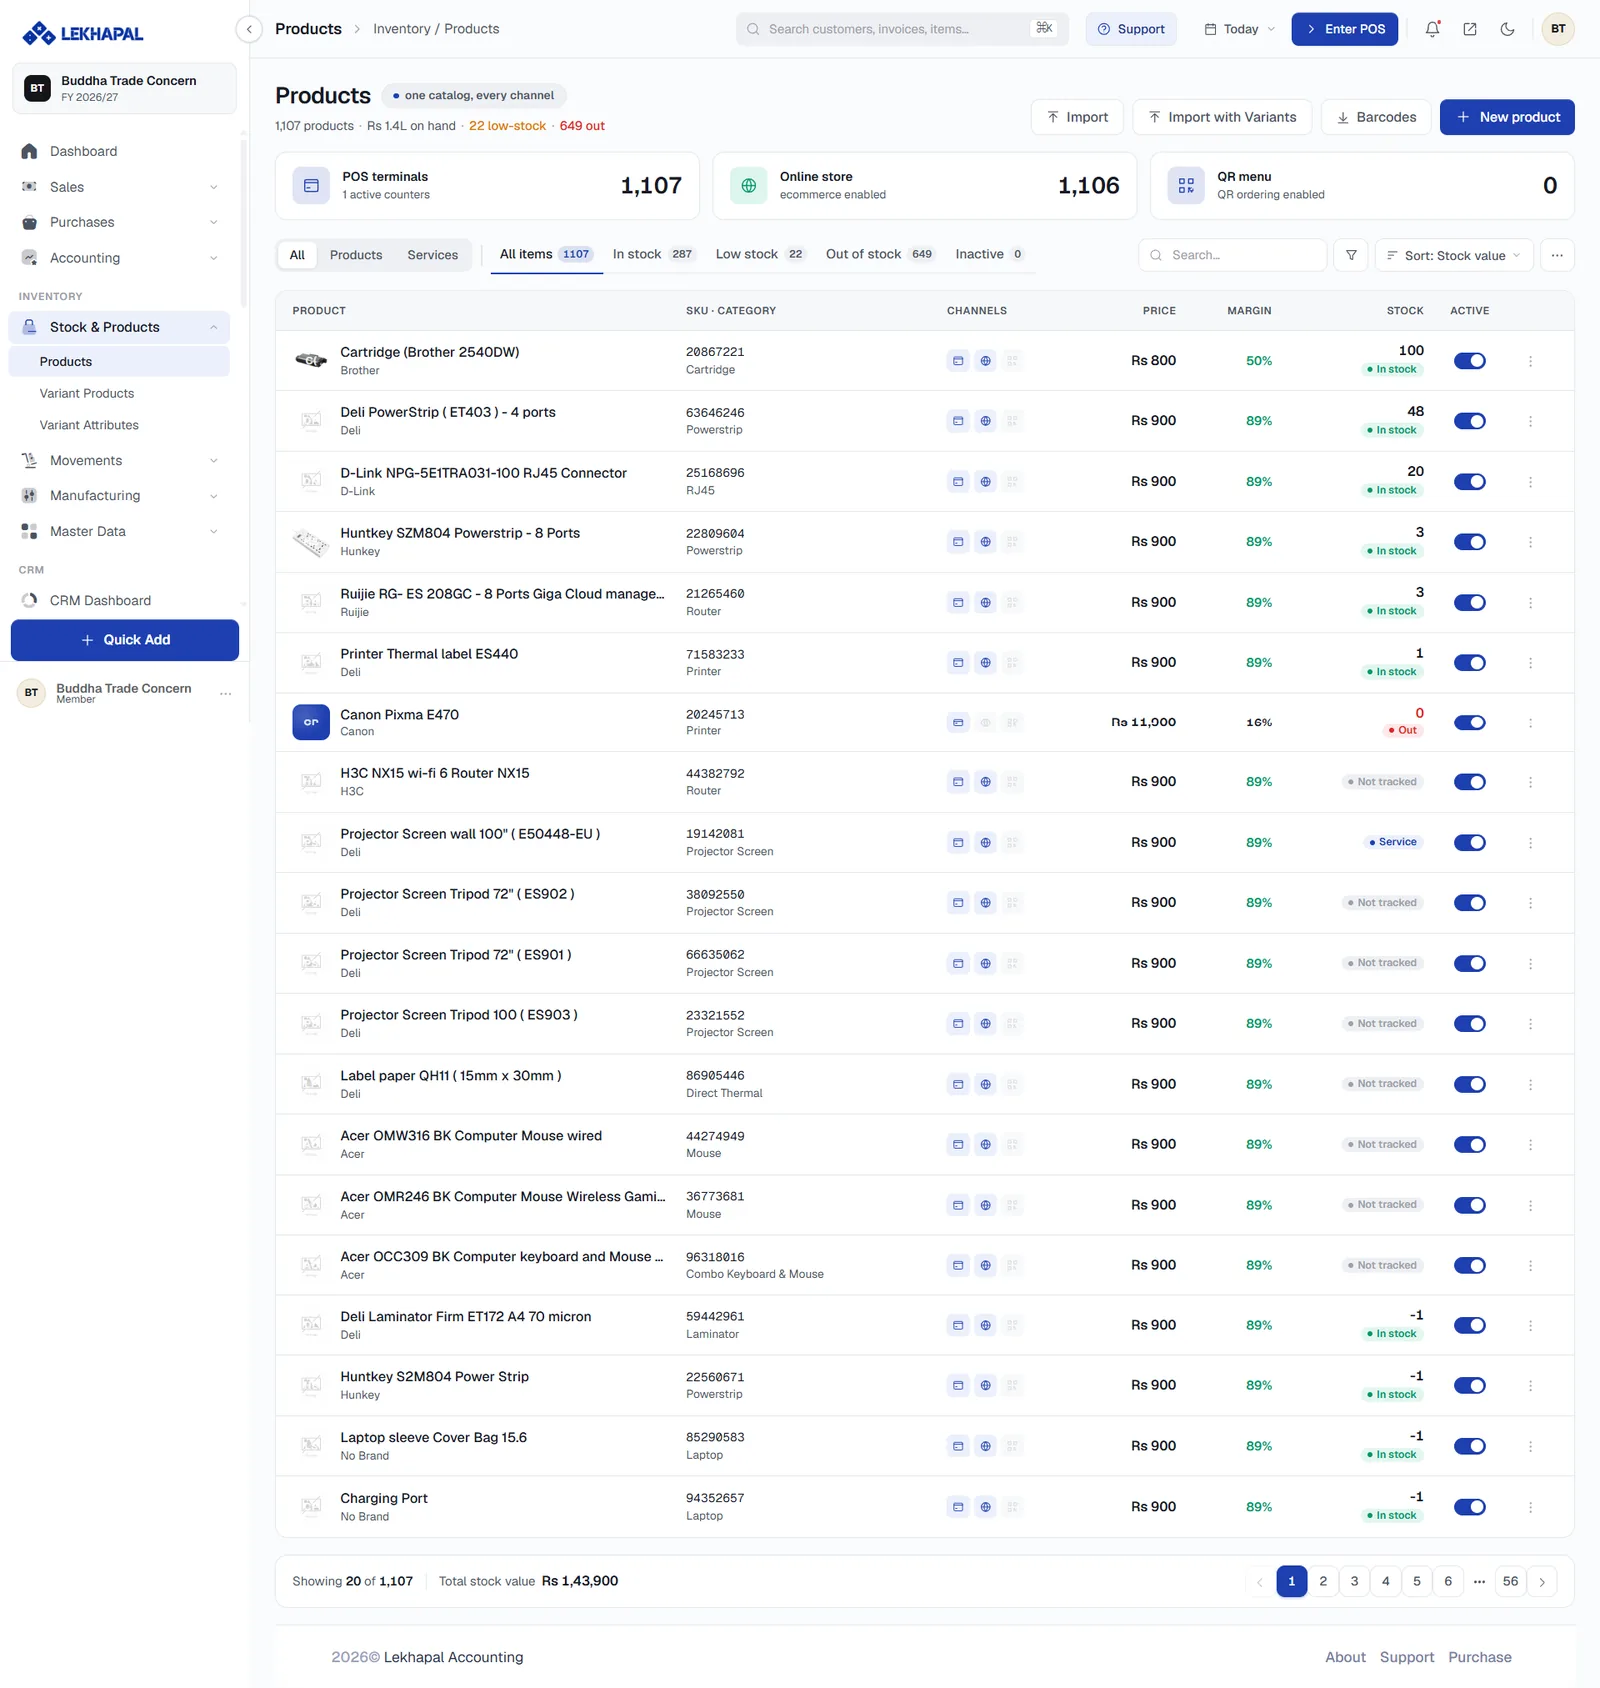
Task: Open the Today date dropdown
Action: click(x=1239, y=29)
